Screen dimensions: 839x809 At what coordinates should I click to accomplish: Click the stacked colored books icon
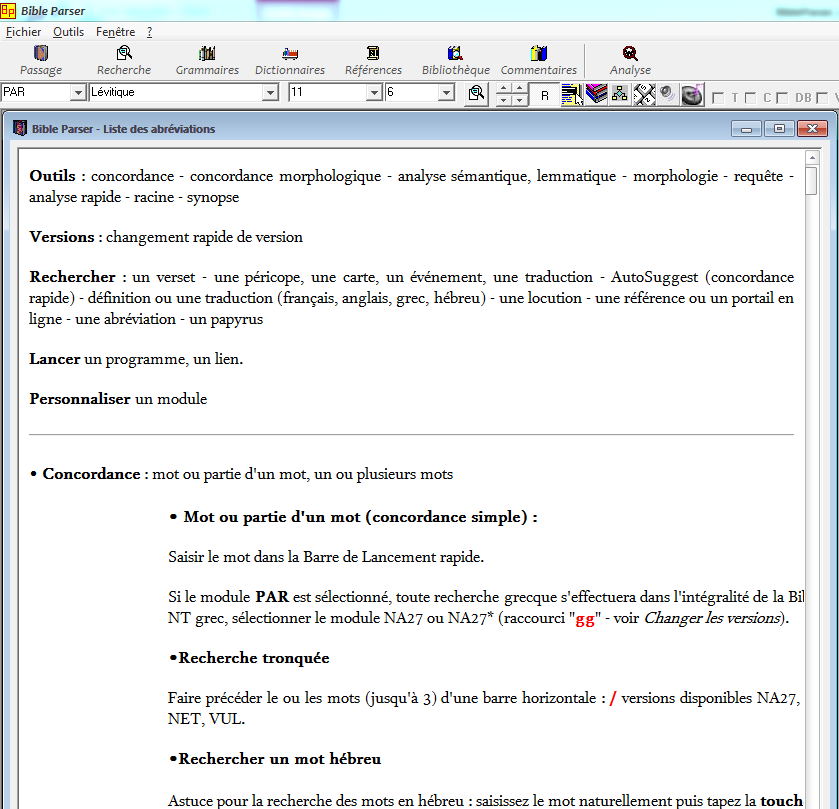(596, 95)
